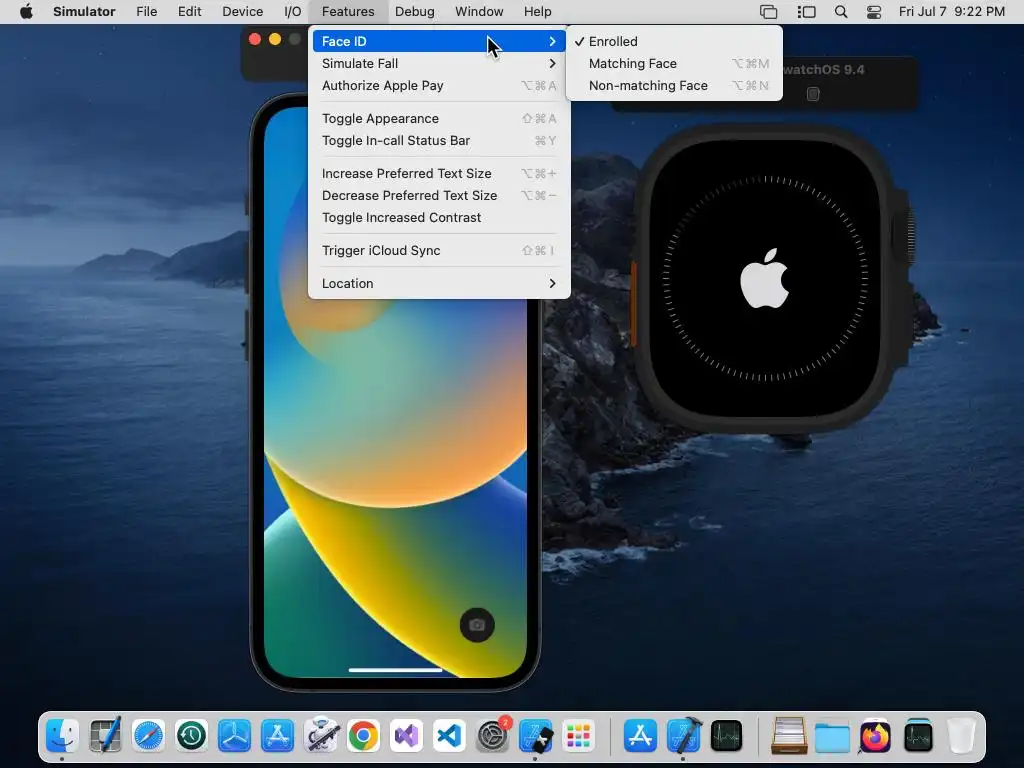This screenshot has height=768, width=1024.
Task: Choose Toggle Increased Contrast
Action: 439,217
